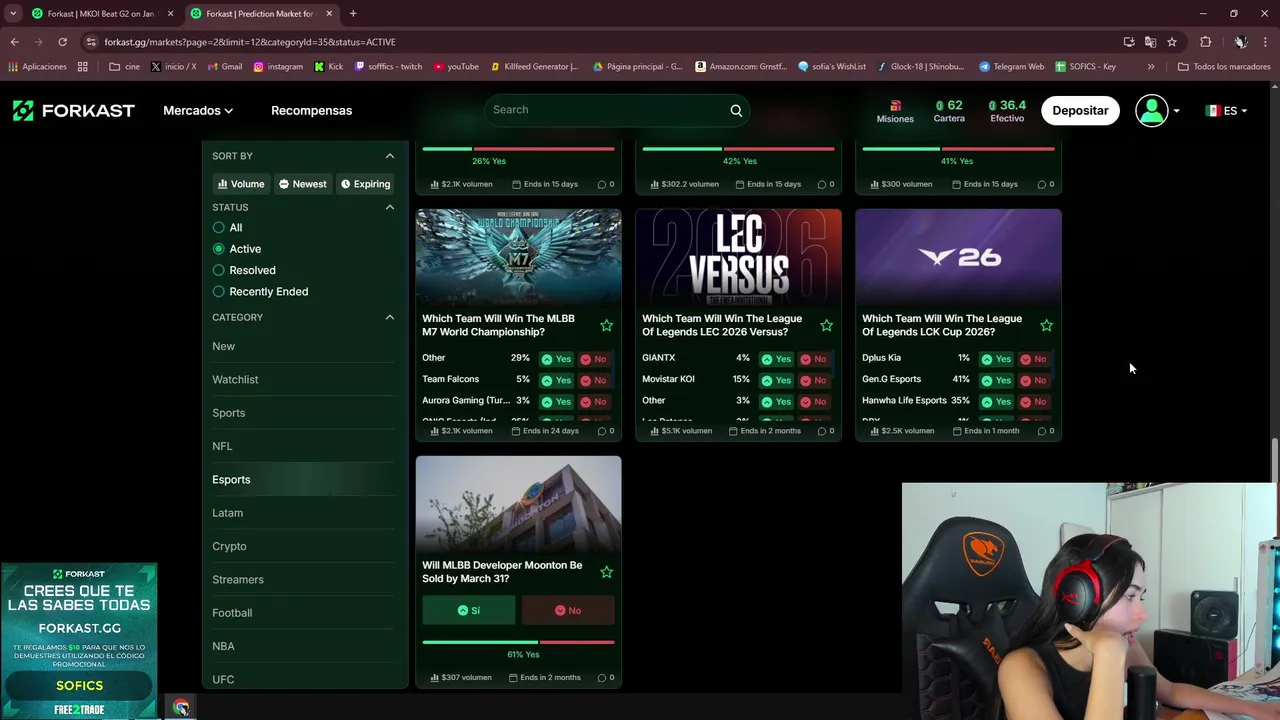Open the Instagram bookmark
The height and width of the screenshot is (720, 1280).
(x=278, y=67)
